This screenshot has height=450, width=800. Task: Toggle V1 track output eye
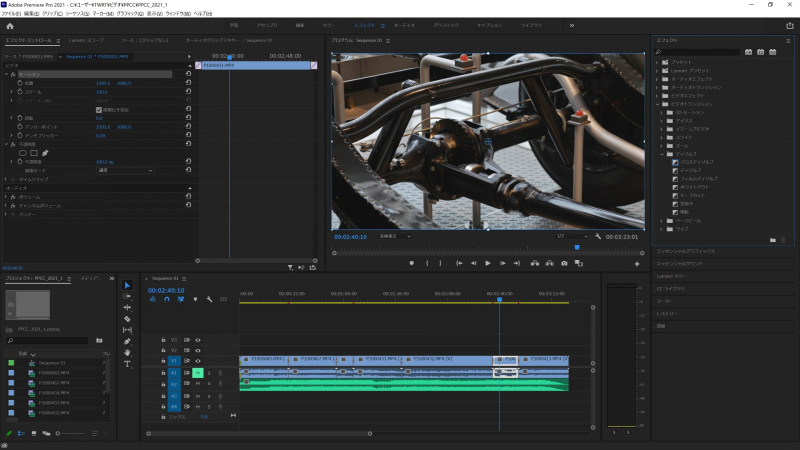[x=198, y=361]
